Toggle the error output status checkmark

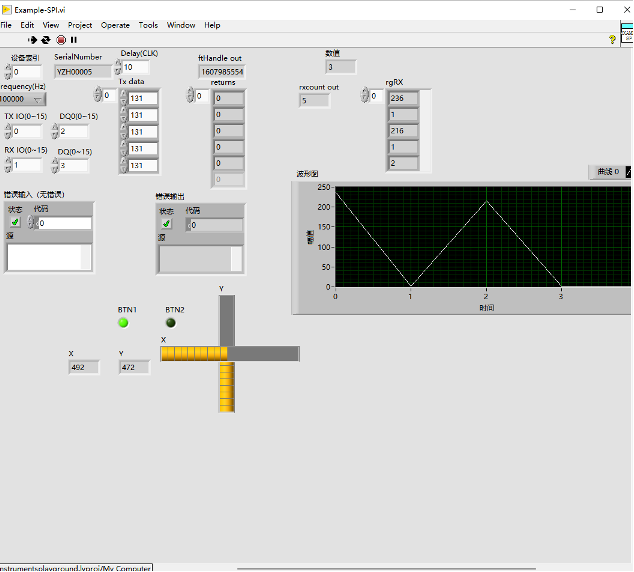167,224
